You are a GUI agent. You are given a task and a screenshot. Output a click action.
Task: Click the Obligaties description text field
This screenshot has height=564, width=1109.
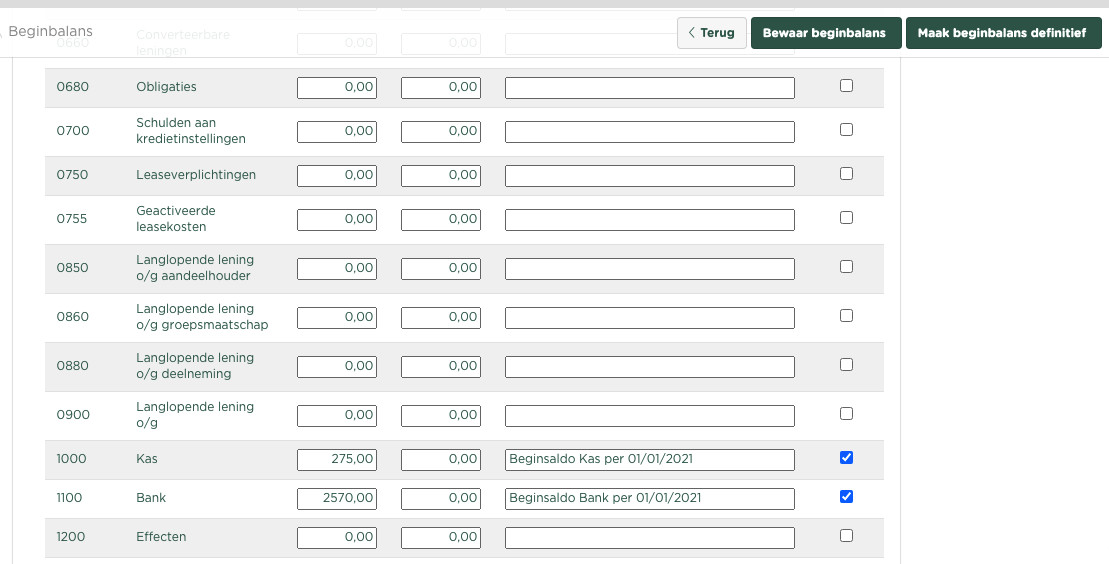tap(649, 88)
